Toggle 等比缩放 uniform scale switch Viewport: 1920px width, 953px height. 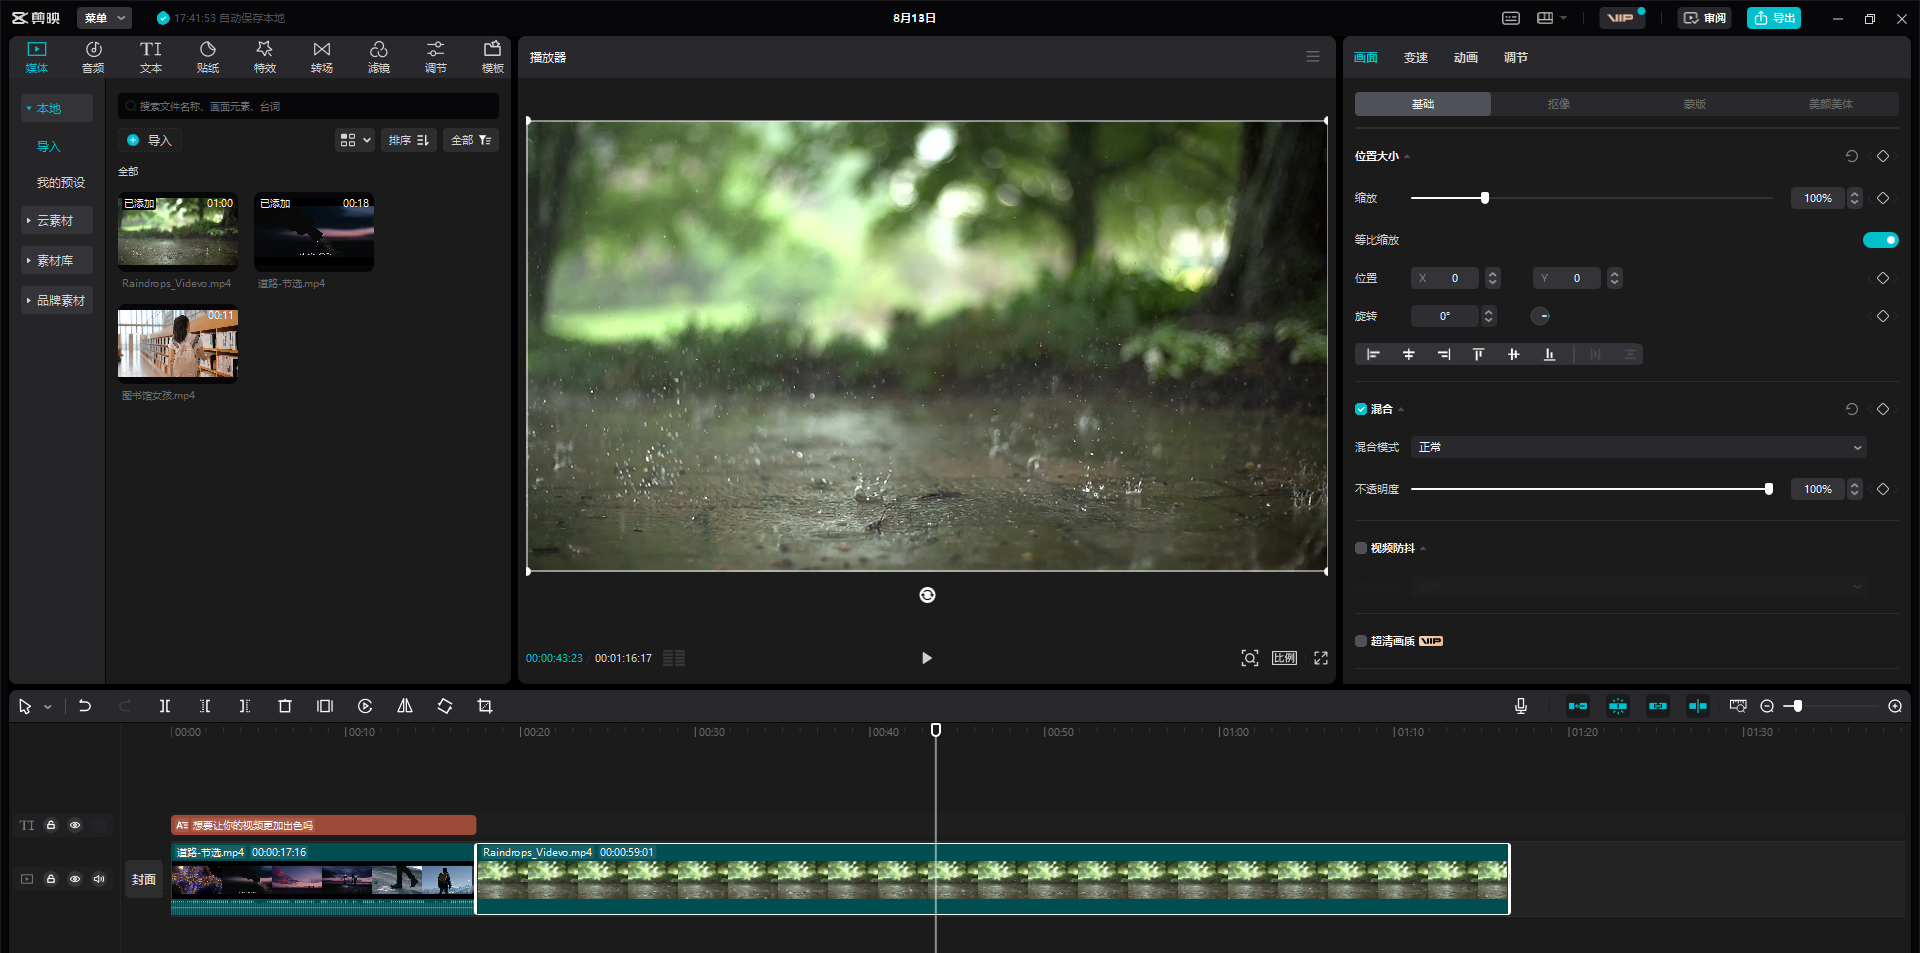1880,240
